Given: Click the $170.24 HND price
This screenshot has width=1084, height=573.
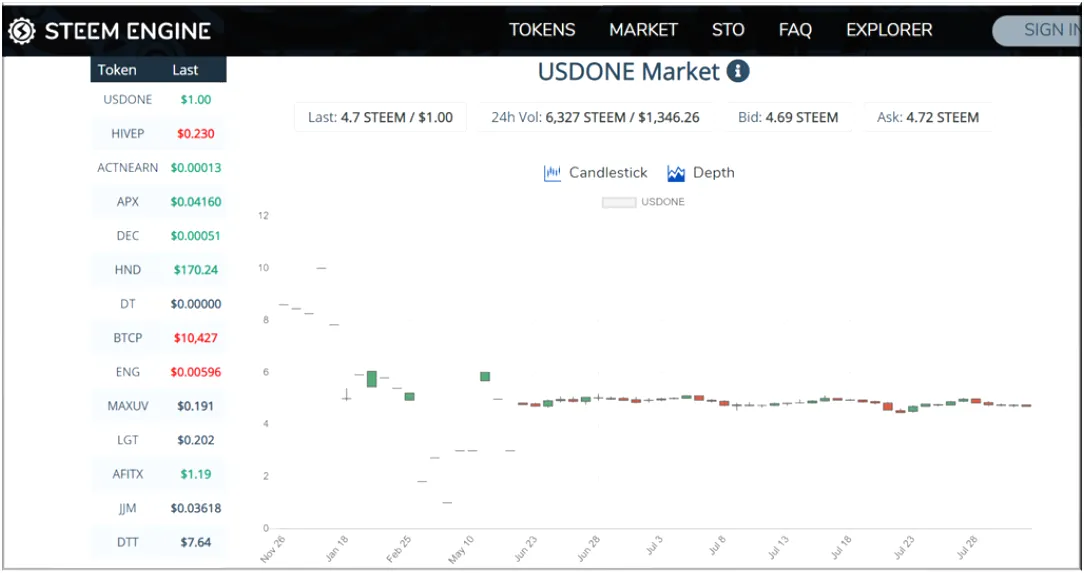Looking at the screenshot, I should coord(196,270).
